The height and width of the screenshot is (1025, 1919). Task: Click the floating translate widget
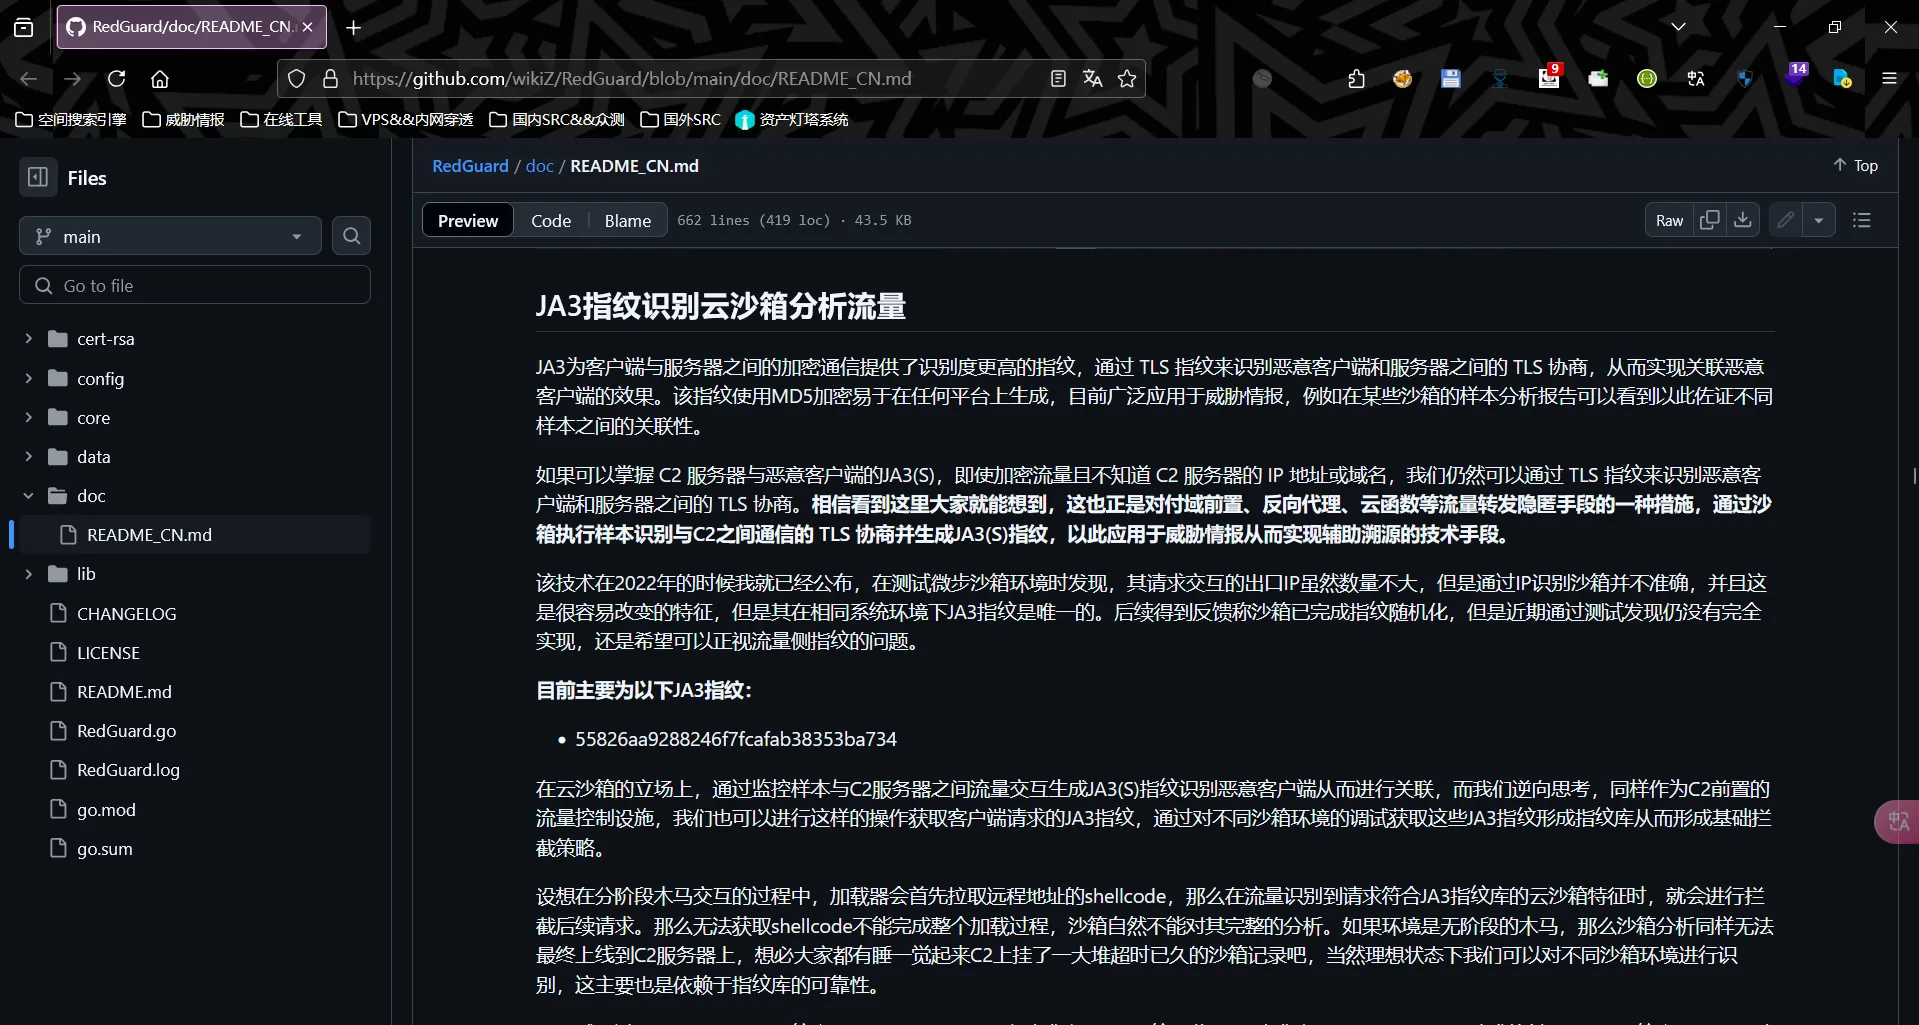tap(1897, 822)
